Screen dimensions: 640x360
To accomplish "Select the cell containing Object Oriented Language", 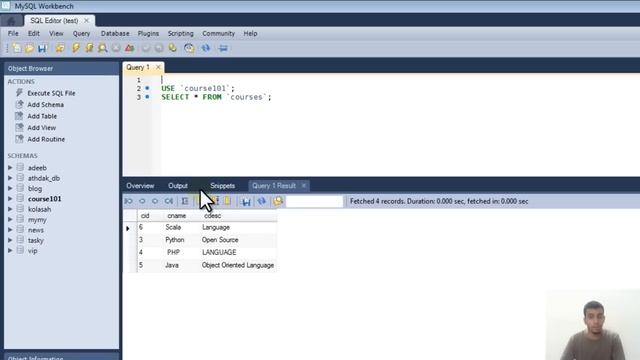I will click(238, 265).
